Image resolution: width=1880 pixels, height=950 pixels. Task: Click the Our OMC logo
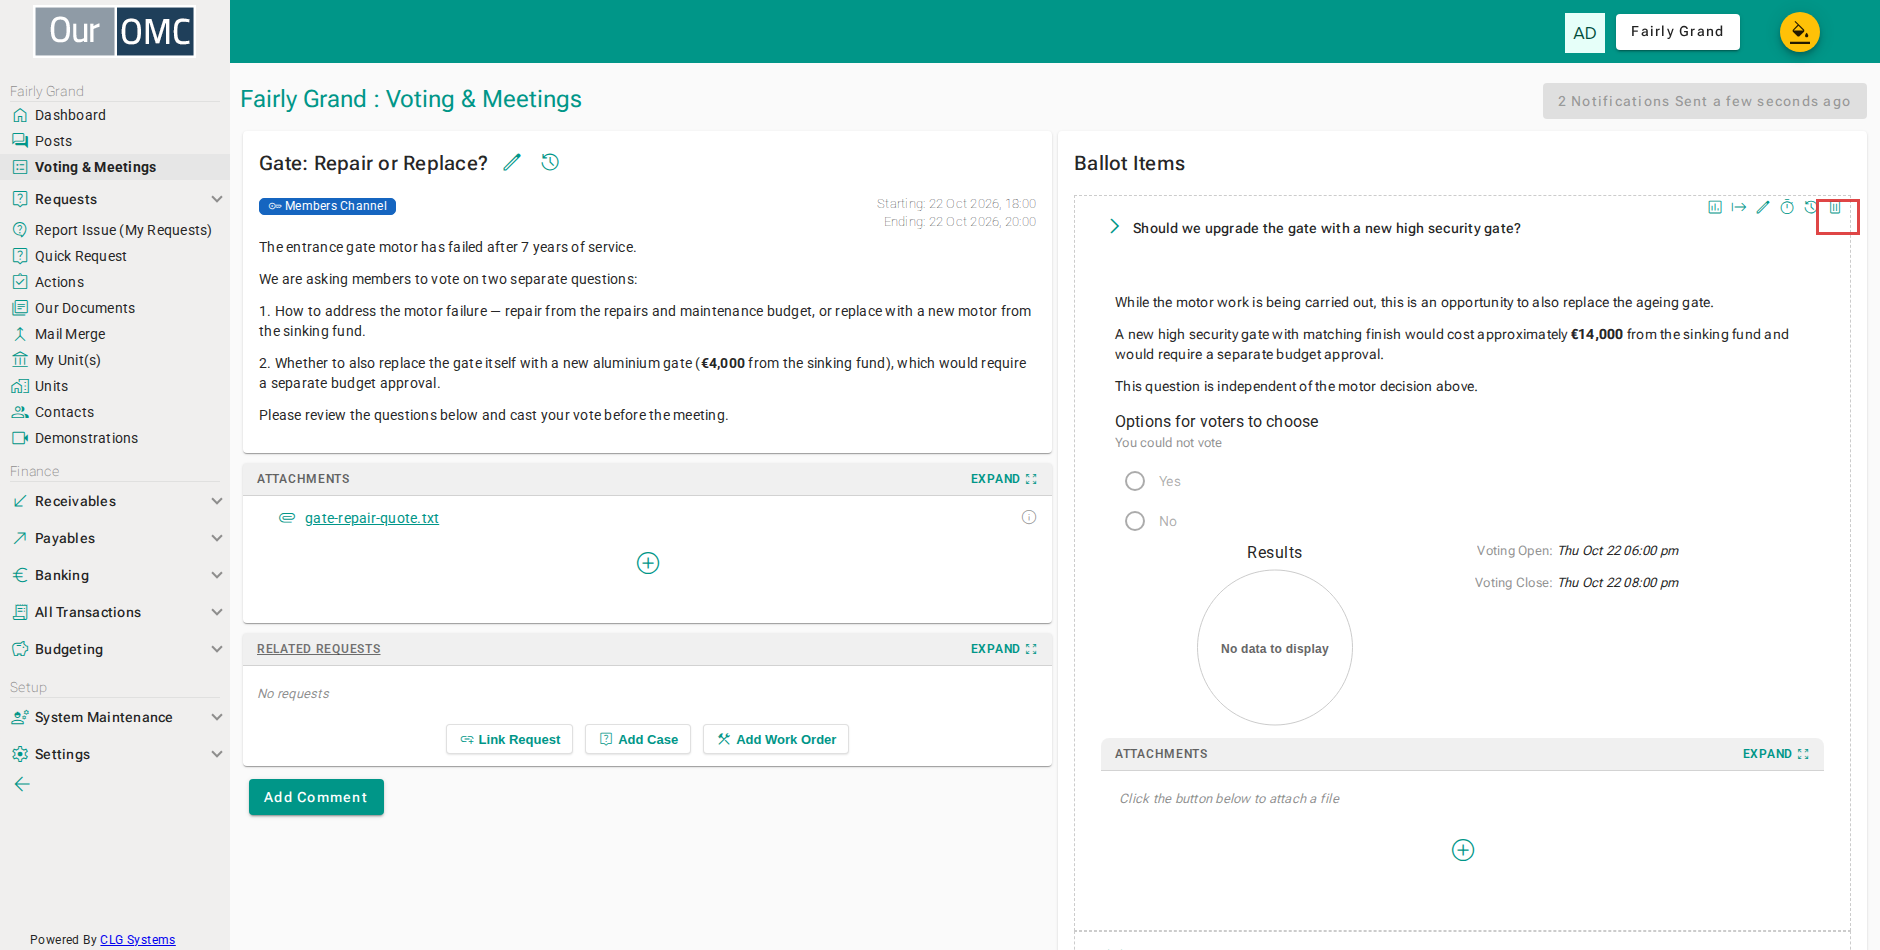(x=115, y=31)
